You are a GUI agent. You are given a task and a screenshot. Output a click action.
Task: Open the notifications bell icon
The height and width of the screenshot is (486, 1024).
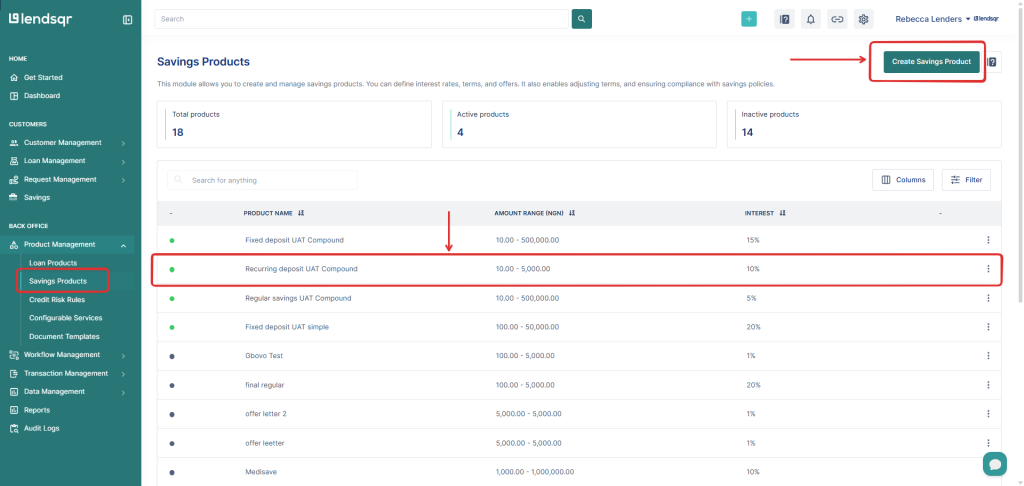tap(811, 19)
